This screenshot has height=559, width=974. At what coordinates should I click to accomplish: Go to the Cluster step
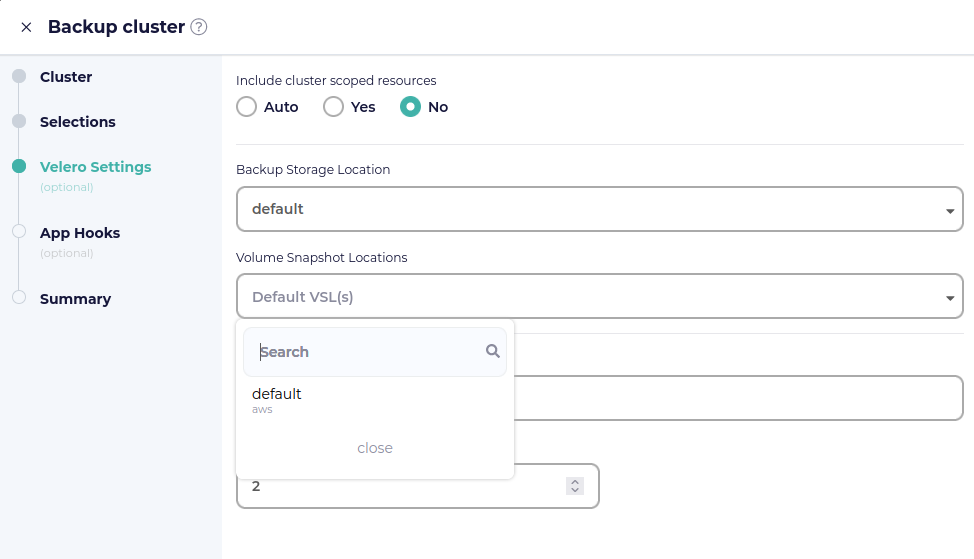(66, 77)
